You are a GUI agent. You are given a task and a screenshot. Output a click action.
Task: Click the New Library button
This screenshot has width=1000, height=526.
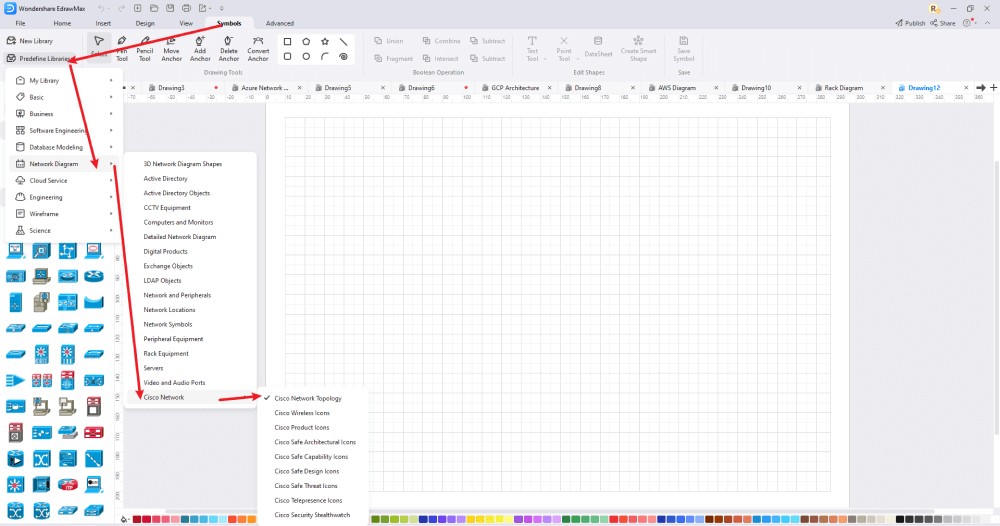click(x=30, y=41)
